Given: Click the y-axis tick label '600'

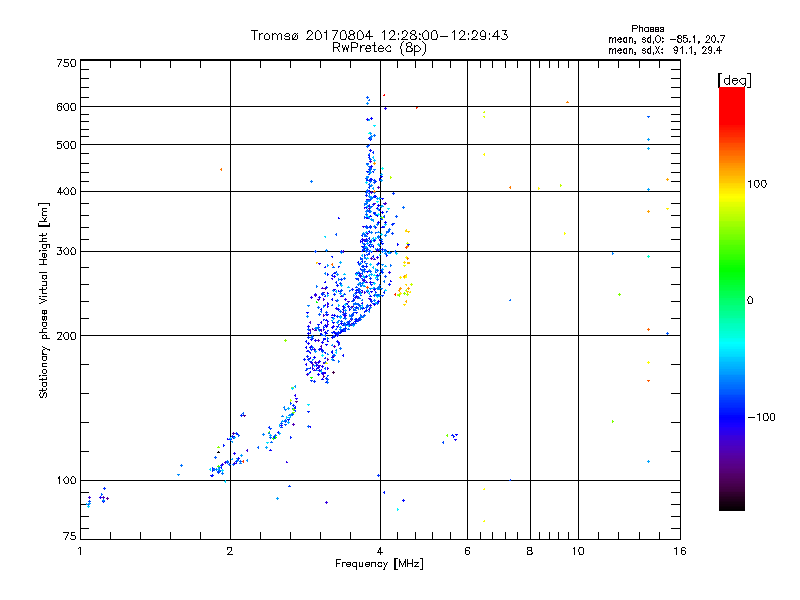Looking at the screenshot, I should (66, 107).
